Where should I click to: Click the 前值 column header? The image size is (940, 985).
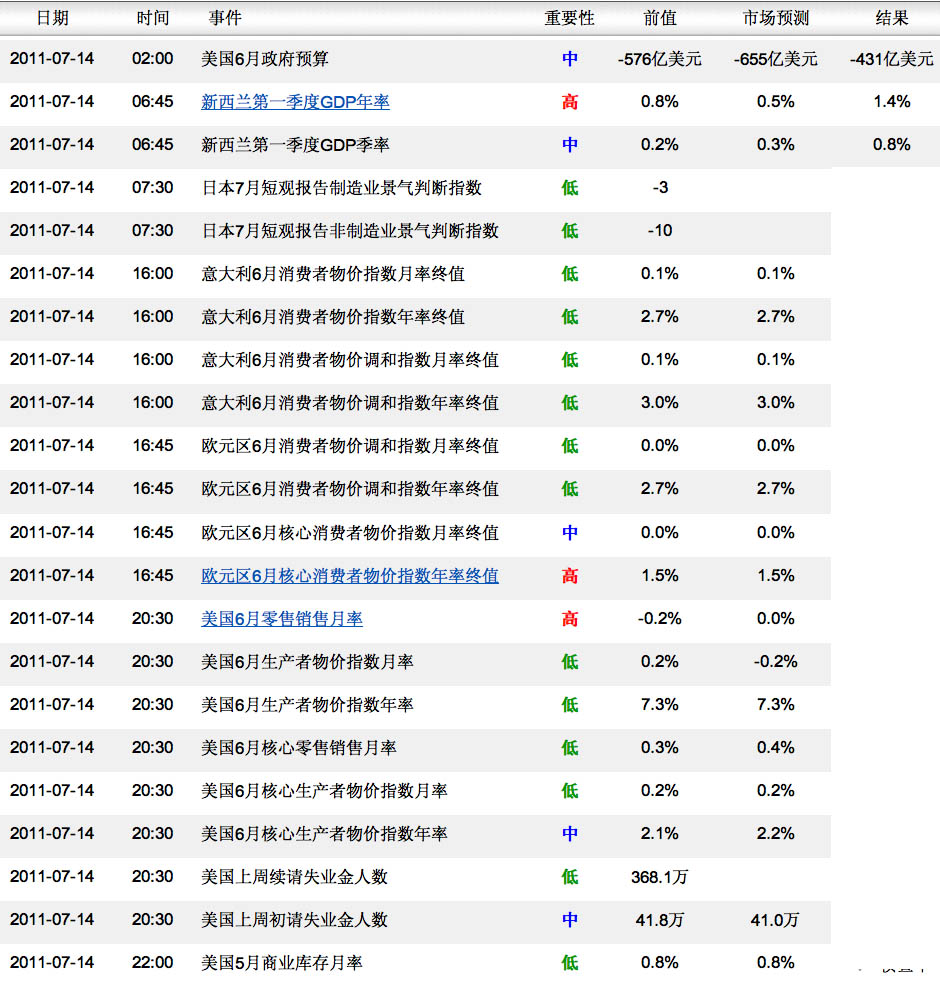point(660,18)
